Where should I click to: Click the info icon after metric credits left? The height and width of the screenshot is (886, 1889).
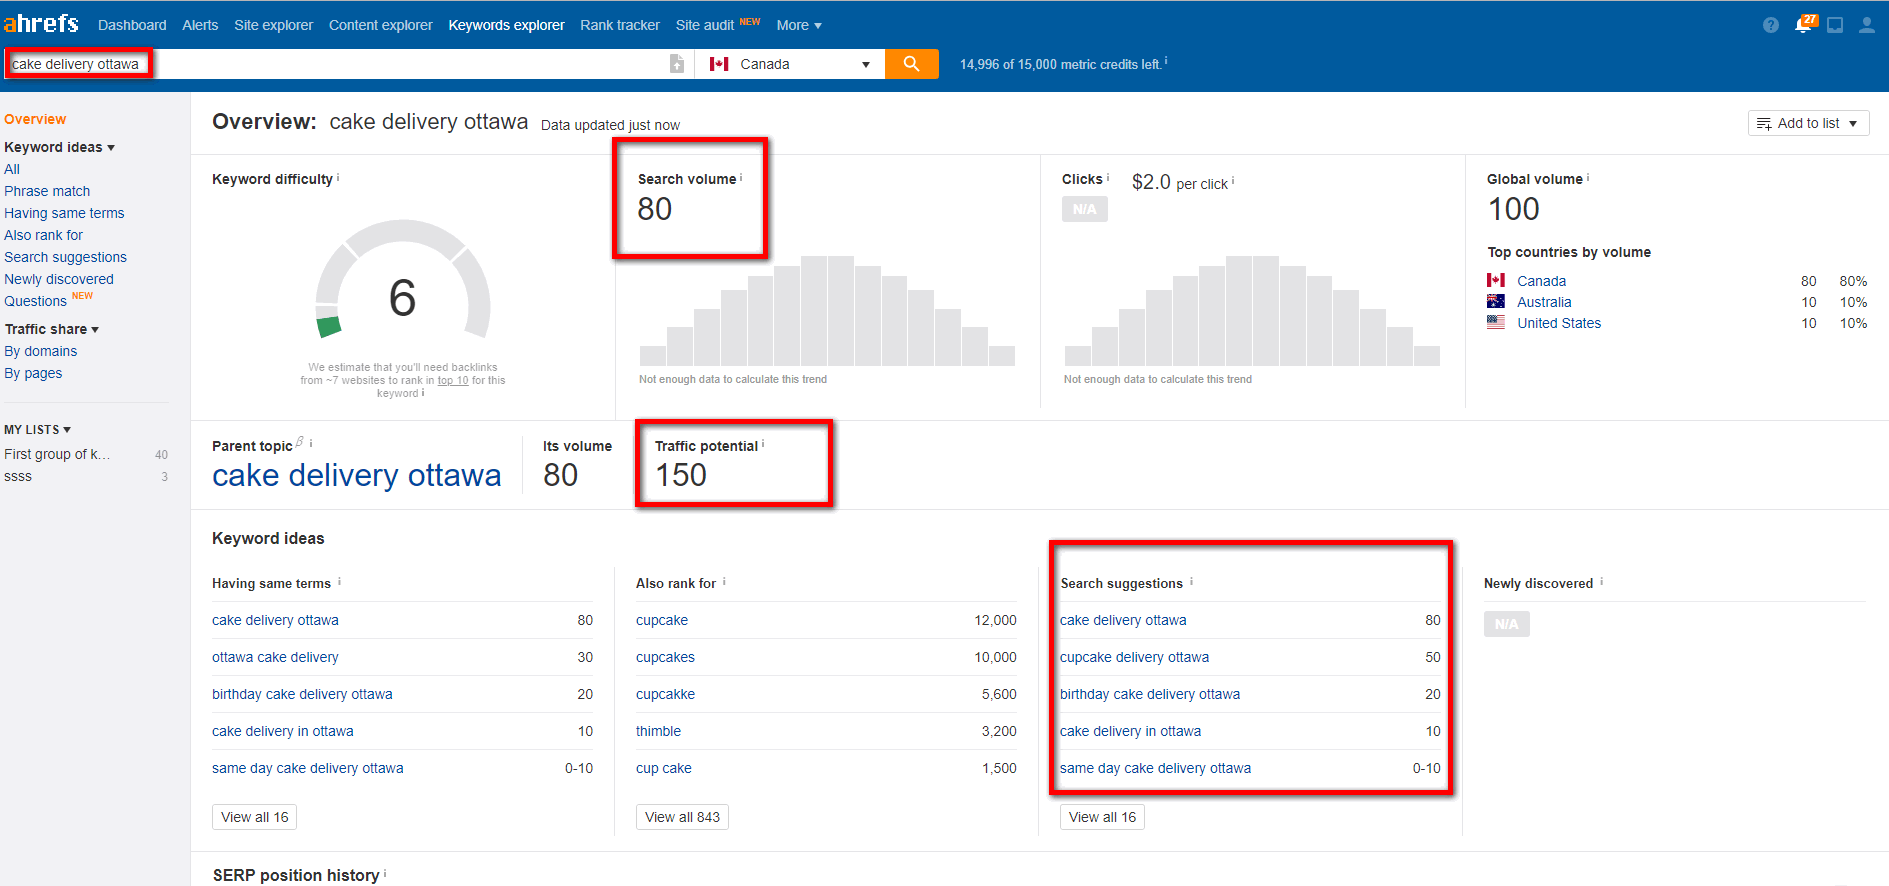pos(1166,61)
